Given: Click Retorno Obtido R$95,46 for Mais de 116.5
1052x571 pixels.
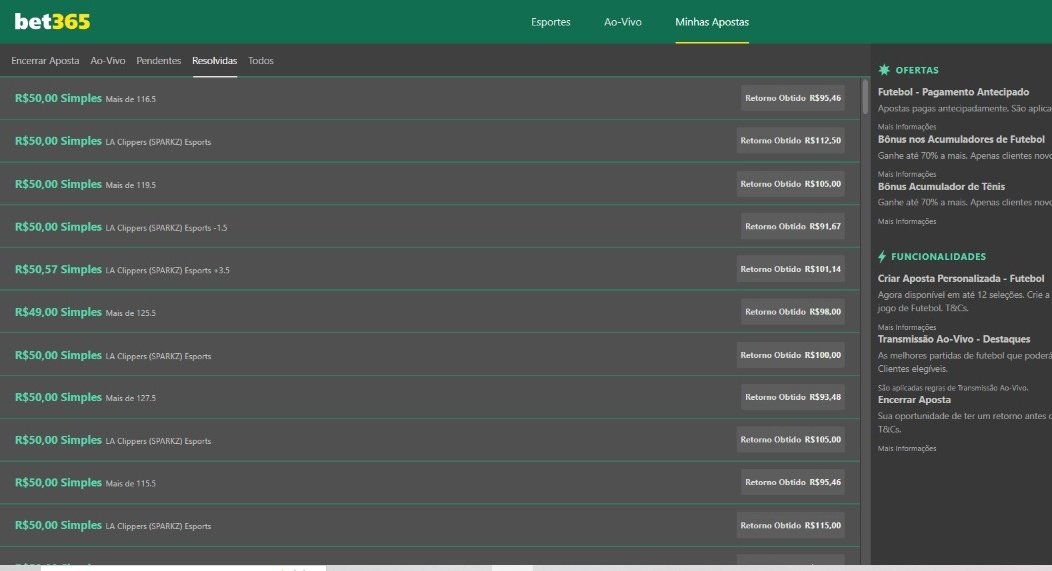Looking at the screenshot, I should pos(792,98).
